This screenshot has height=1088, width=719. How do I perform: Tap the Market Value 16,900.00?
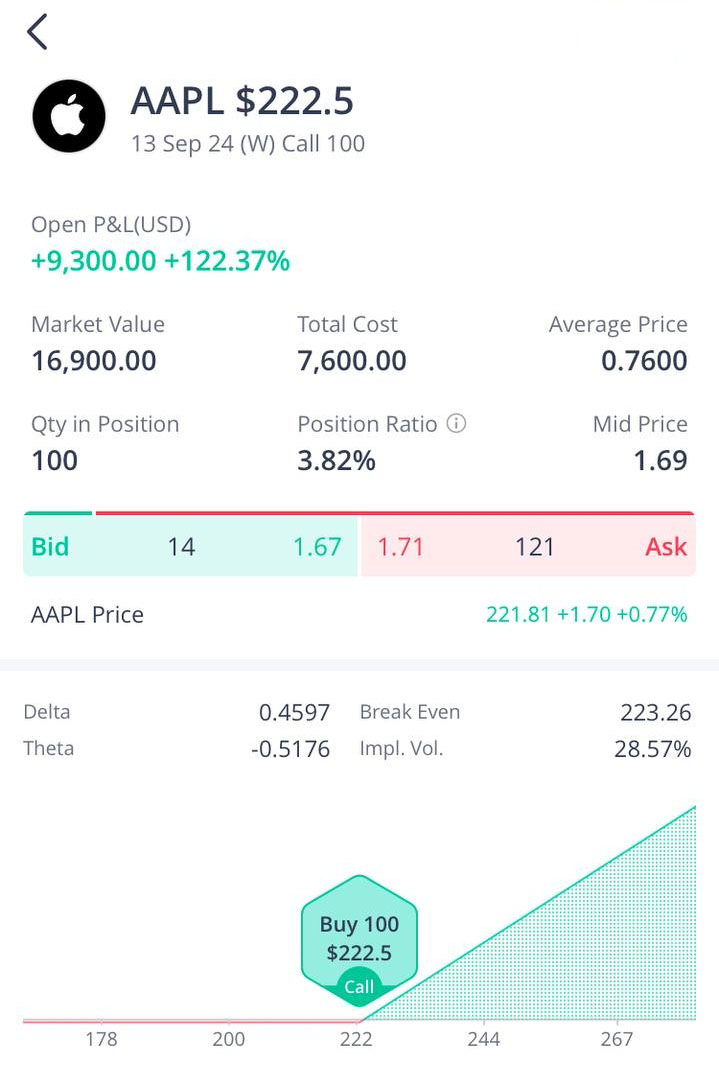tap(94, 361)
